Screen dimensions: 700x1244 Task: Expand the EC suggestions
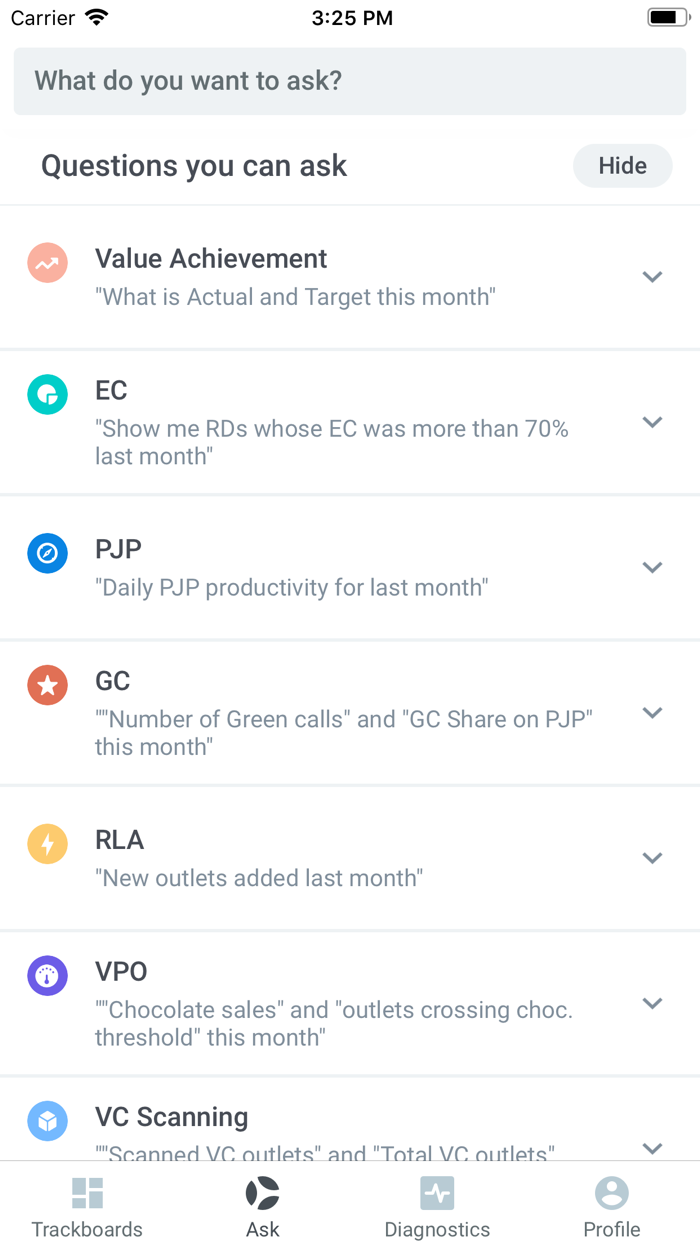click(x=652, y=421)
